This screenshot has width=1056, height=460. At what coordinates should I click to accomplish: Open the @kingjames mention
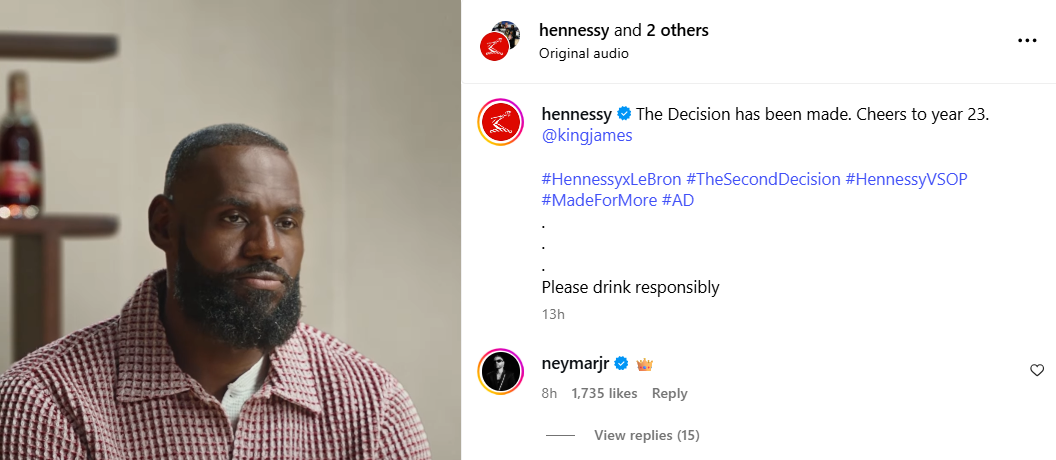[587, 135]
